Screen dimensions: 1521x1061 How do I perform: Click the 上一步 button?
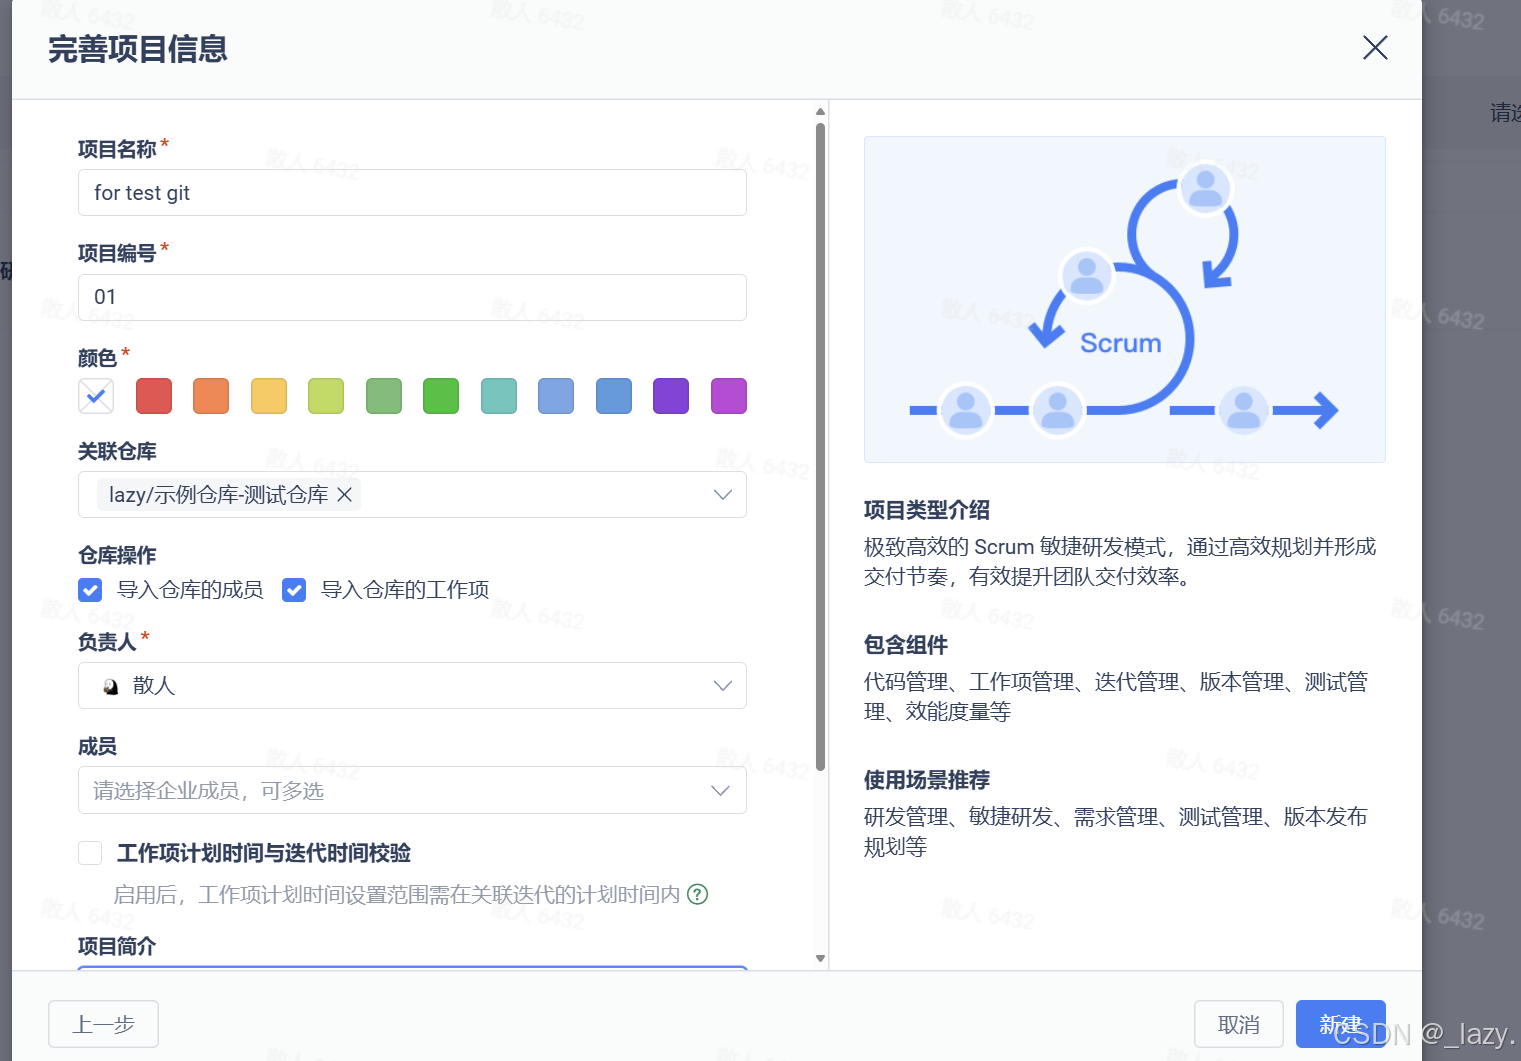coord(103,1024)
